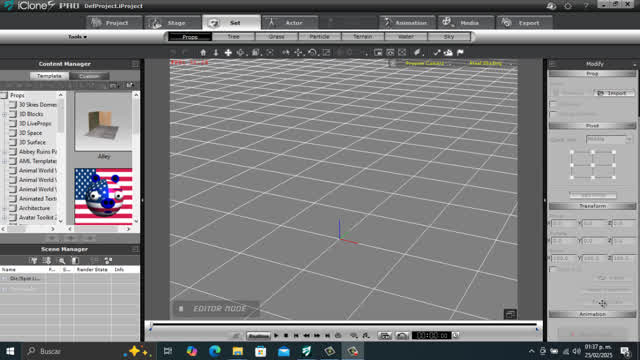Open the Mail app from taskbar

pos(284,351)
